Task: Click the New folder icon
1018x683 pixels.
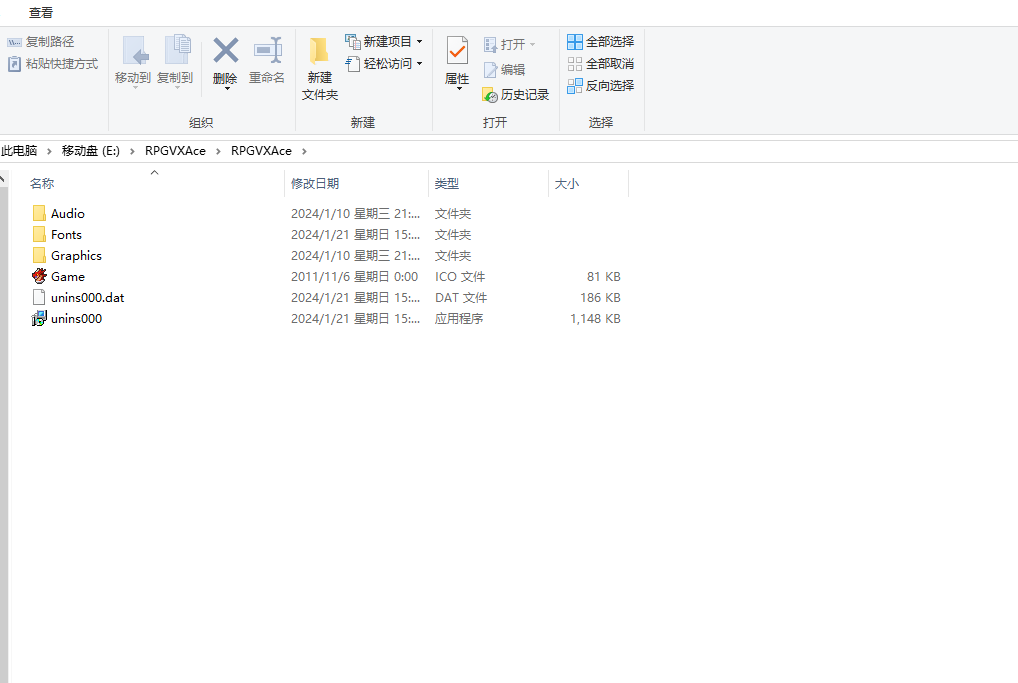Action: (319, 51)
